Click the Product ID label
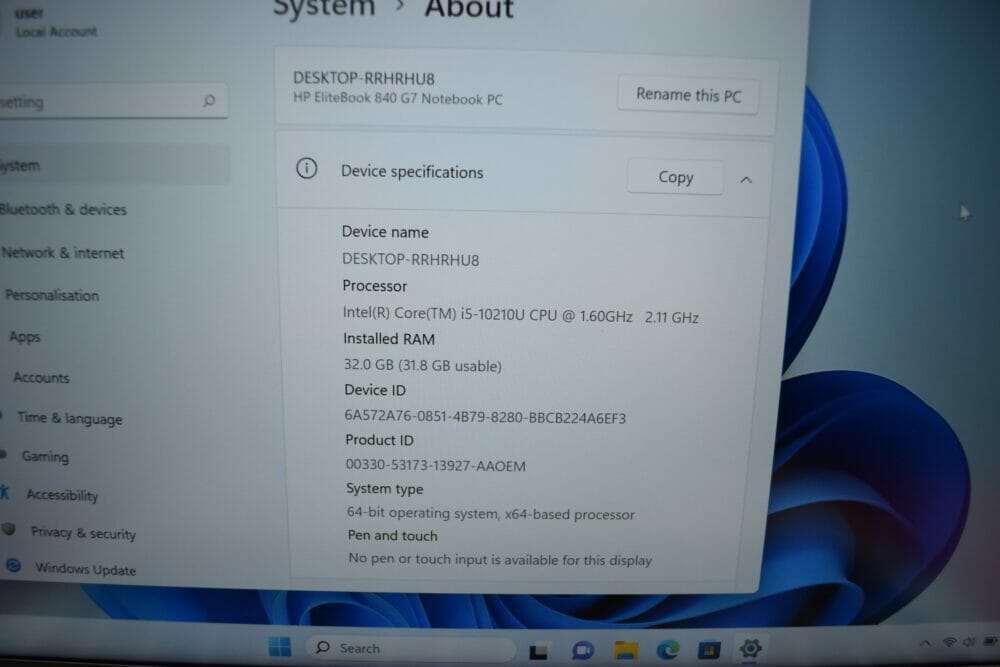The image size is (1000, 667). 379,440
